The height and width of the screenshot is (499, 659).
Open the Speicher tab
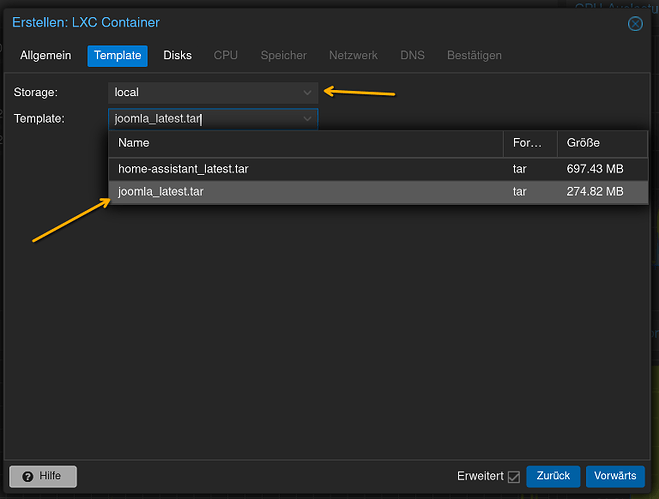click(x=284, y=55)
